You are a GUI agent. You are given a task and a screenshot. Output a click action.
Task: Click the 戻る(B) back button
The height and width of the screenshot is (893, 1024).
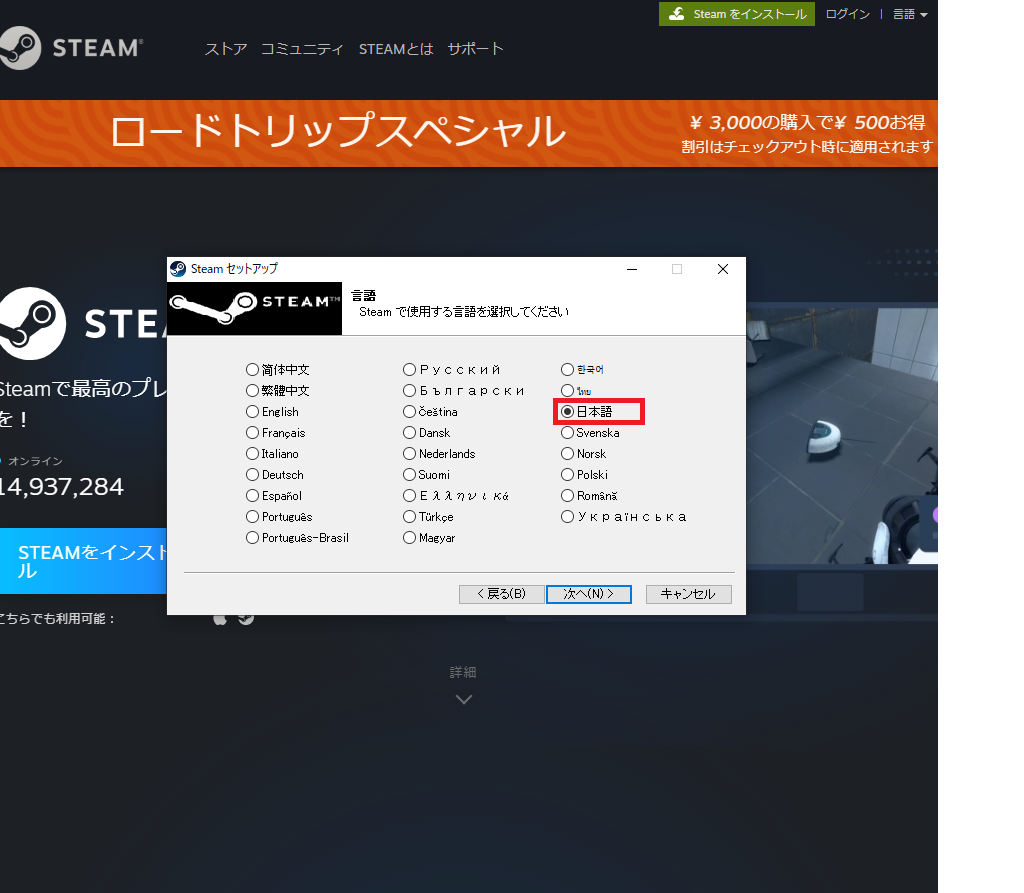pyautogui.click(x=501, y=594)
